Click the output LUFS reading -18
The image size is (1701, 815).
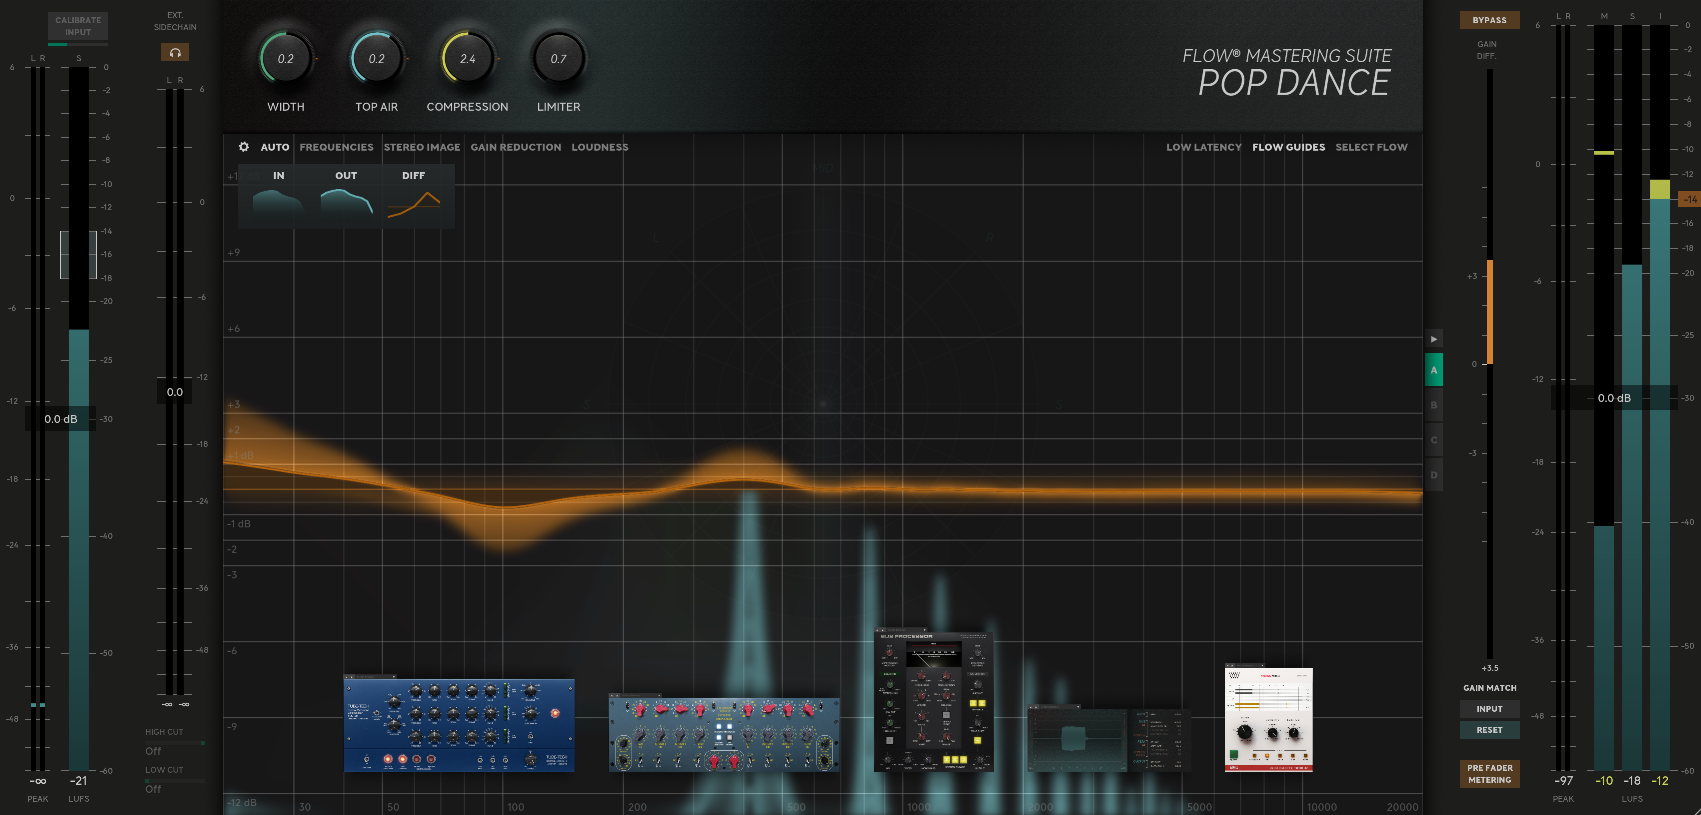tap(1632, 781)
